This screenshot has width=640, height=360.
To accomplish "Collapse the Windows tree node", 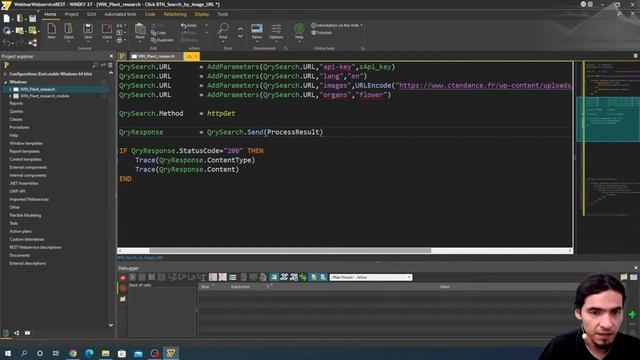I will coord(5,82).
